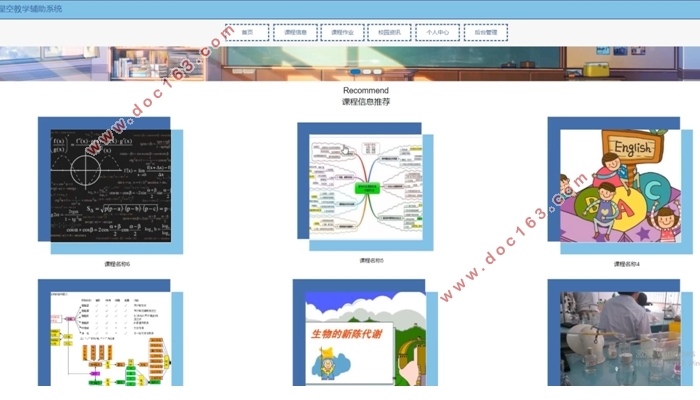
Task: Open the 课程信息 menu item
Action: 295,33
